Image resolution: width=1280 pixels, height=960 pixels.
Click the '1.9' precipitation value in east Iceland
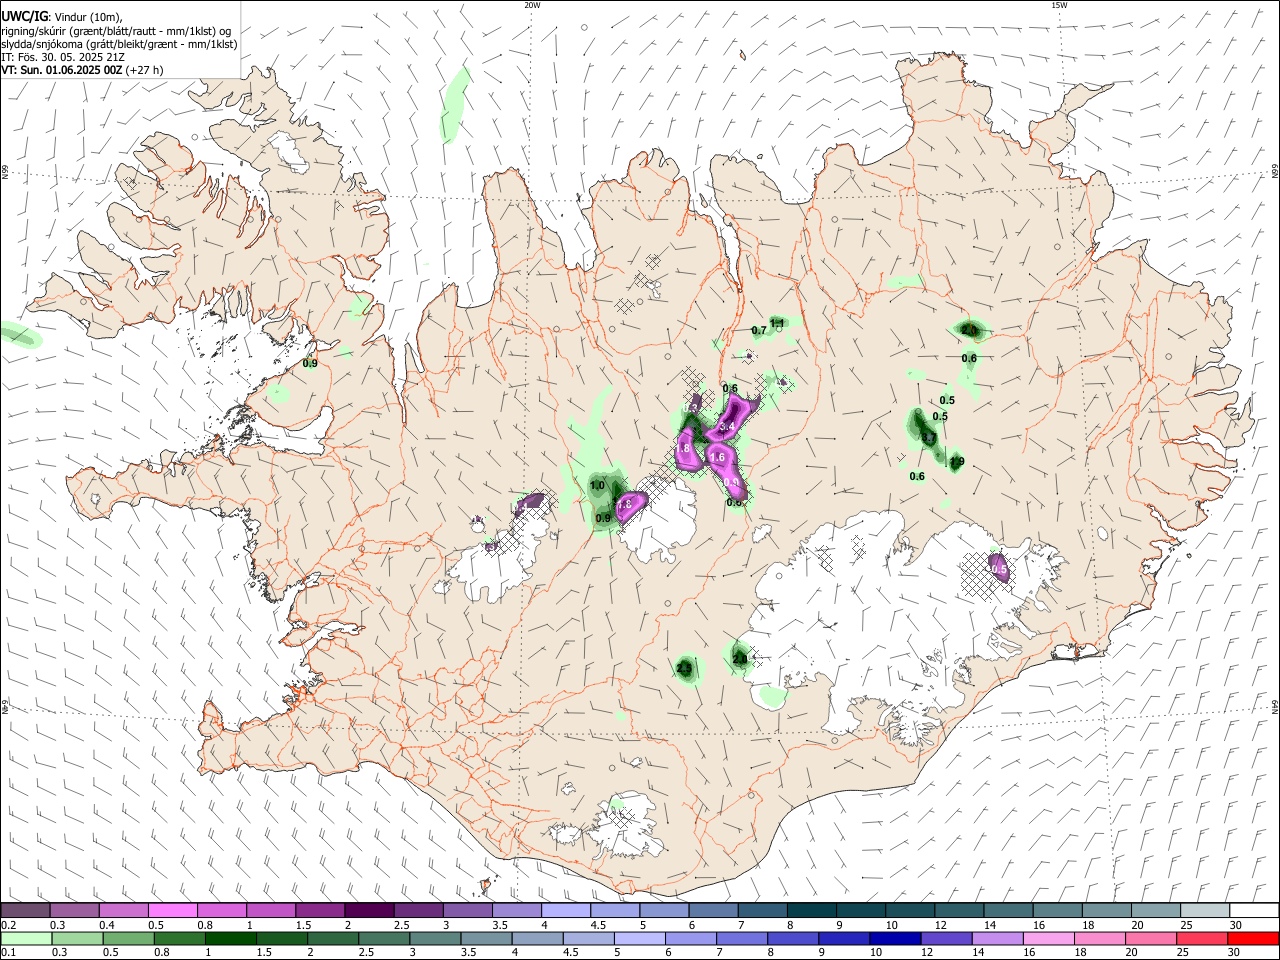coord(957,462)
